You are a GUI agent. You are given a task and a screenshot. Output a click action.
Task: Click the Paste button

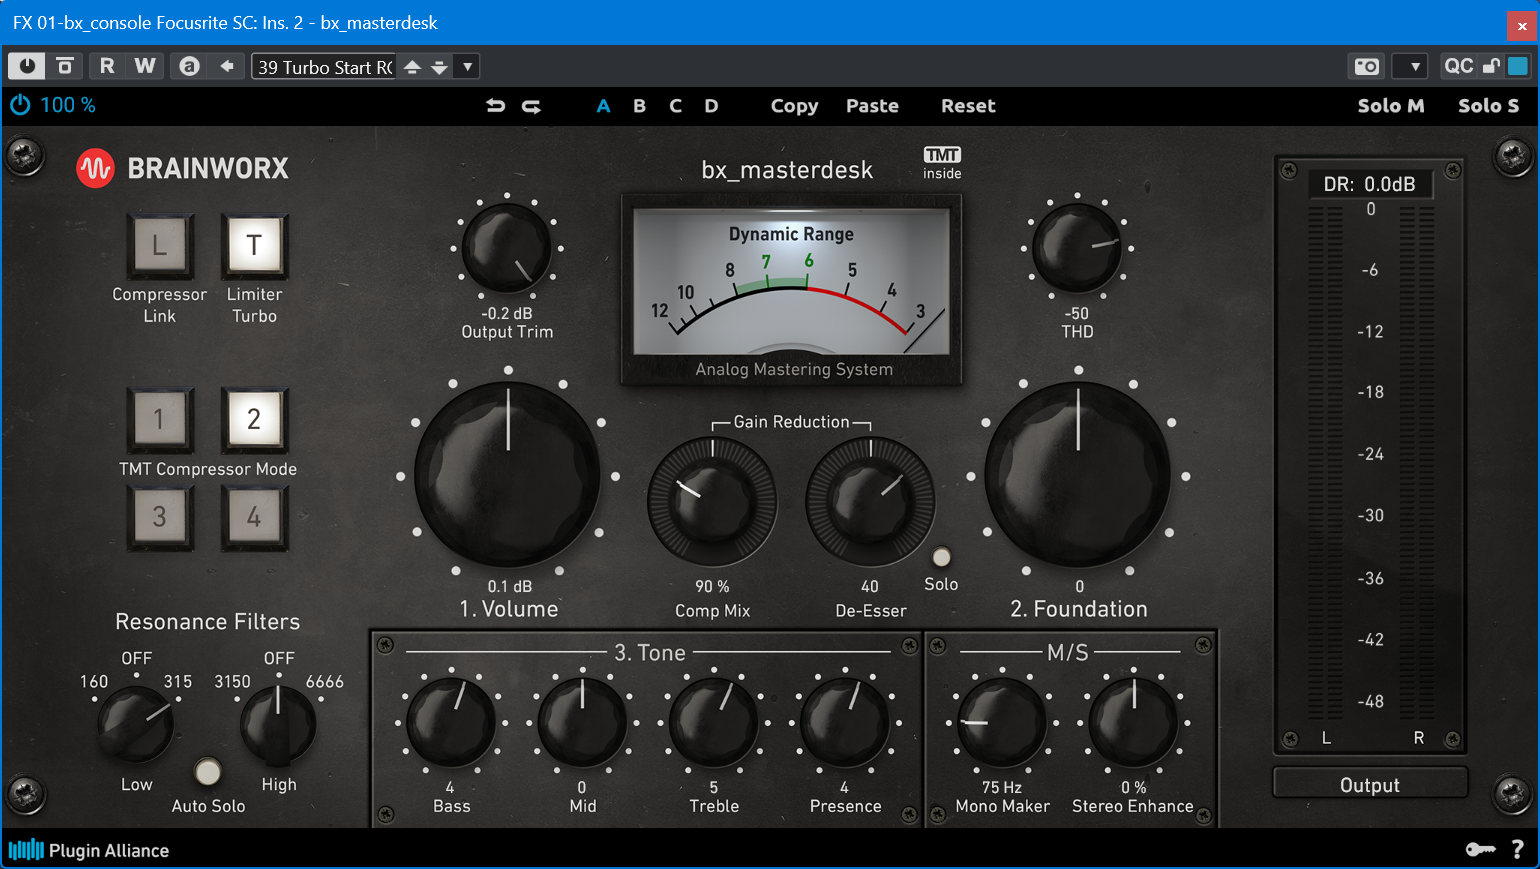click(x=872, y=105)
